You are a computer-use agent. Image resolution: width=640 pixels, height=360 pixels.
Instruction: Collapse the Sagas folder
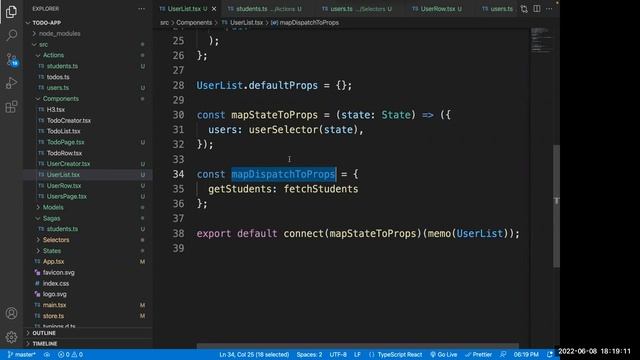point(51,218)
